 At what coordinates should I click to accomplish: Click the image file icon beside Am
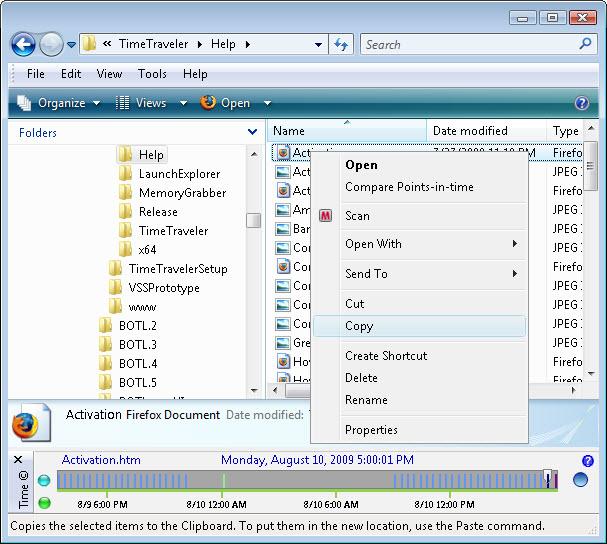tap(283, 210)
